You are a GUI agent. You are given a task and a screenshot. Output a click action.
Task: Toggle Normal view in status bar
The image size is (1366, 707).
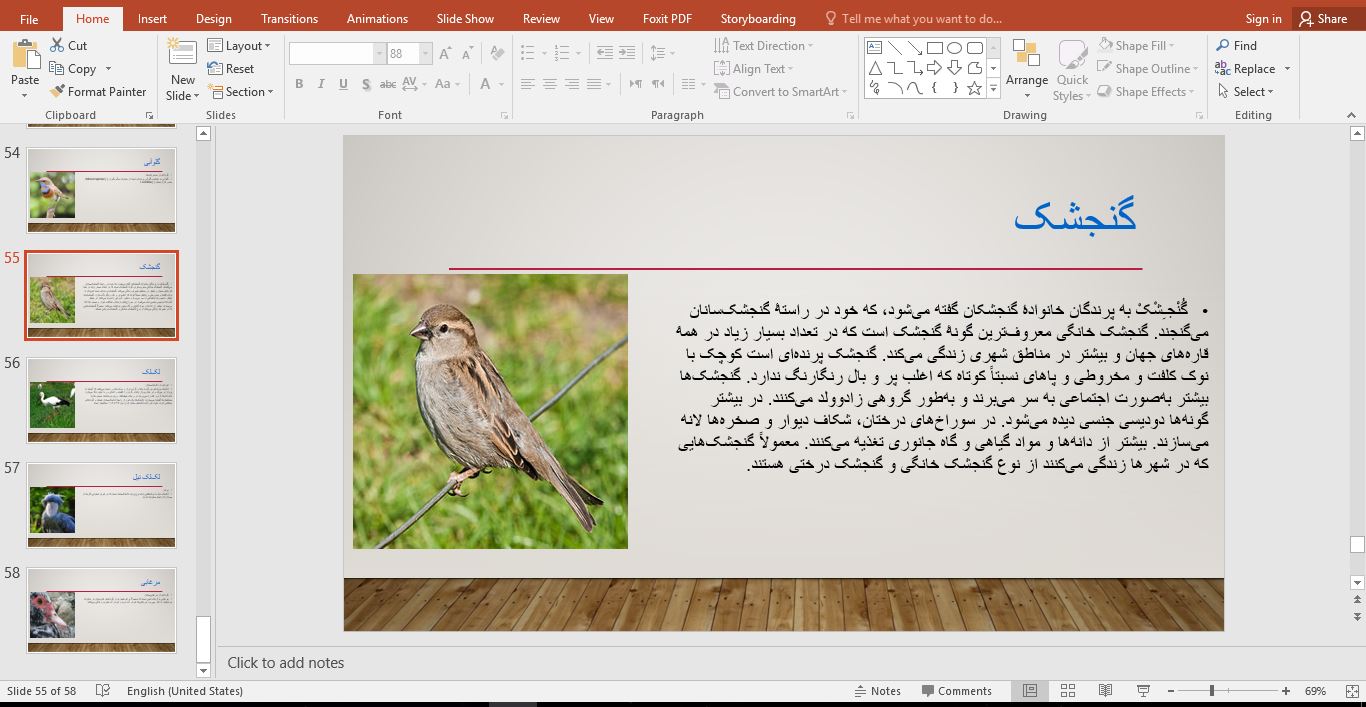pos(1029,691)
